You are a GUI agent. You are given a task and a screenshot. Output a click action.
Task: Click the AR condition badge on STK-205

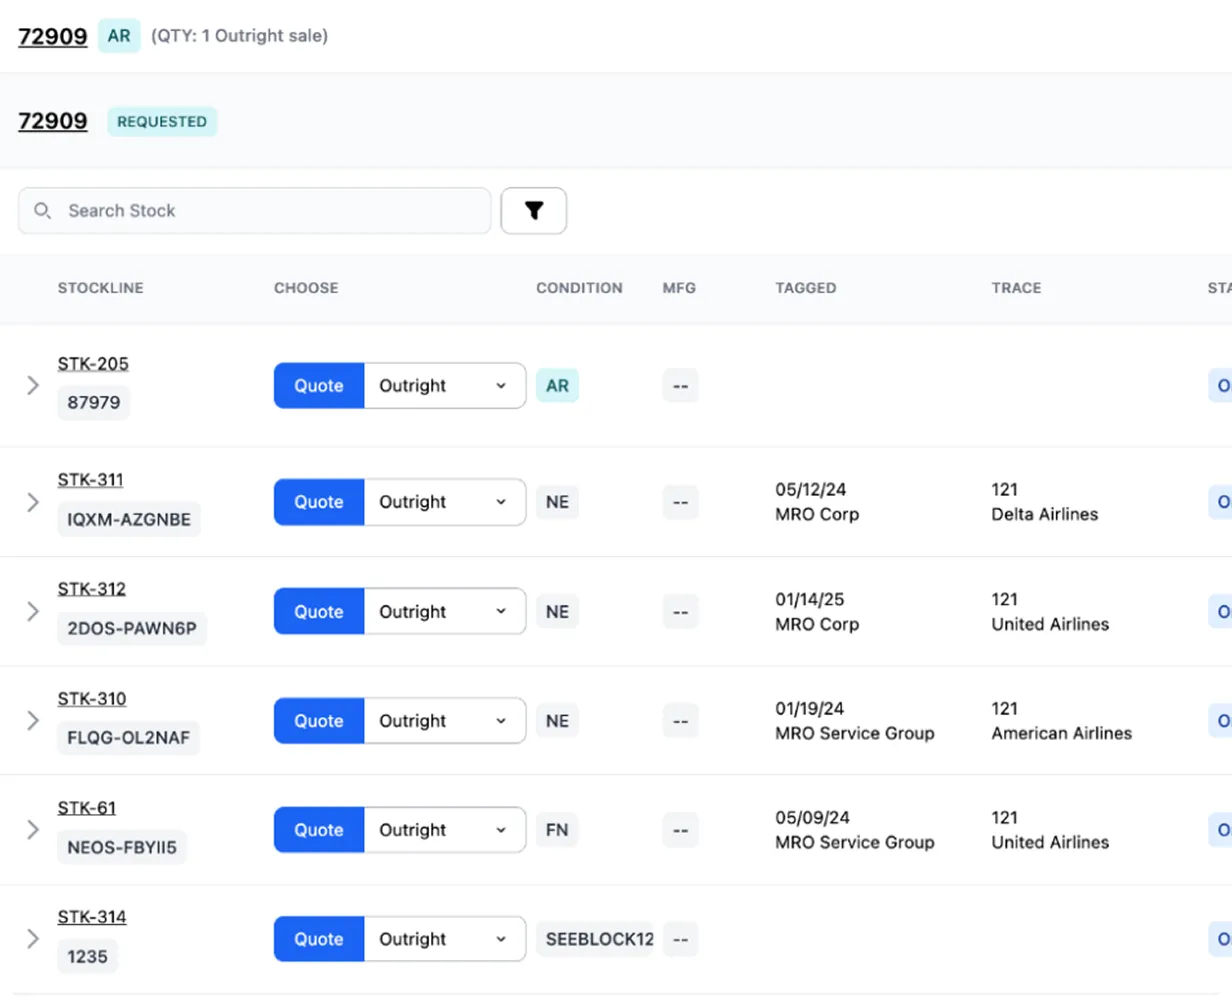point(557,385)
